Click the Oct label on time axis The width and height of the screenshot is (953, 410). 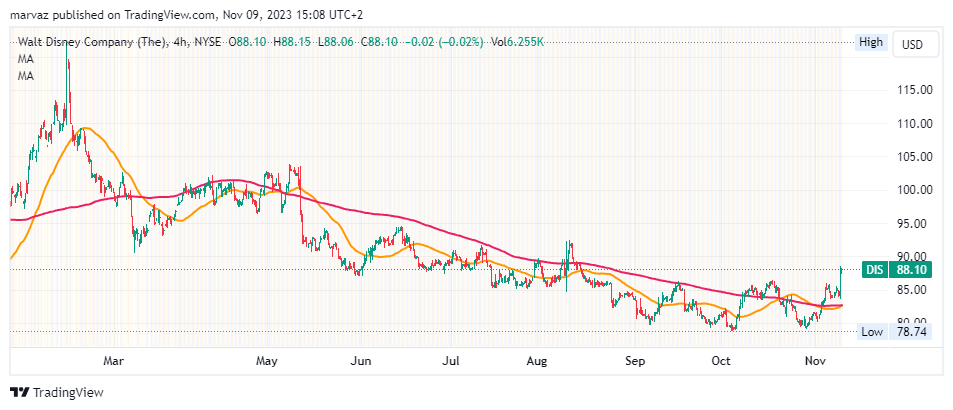[721, 362]
